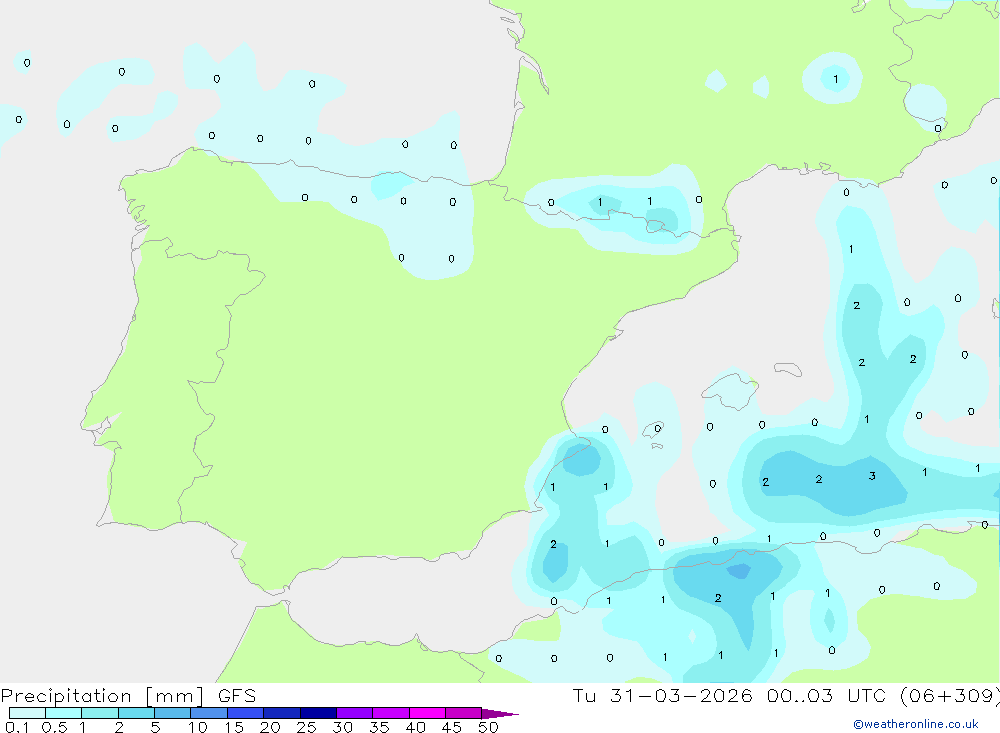Click the legend label "20"

click(270, 727)
